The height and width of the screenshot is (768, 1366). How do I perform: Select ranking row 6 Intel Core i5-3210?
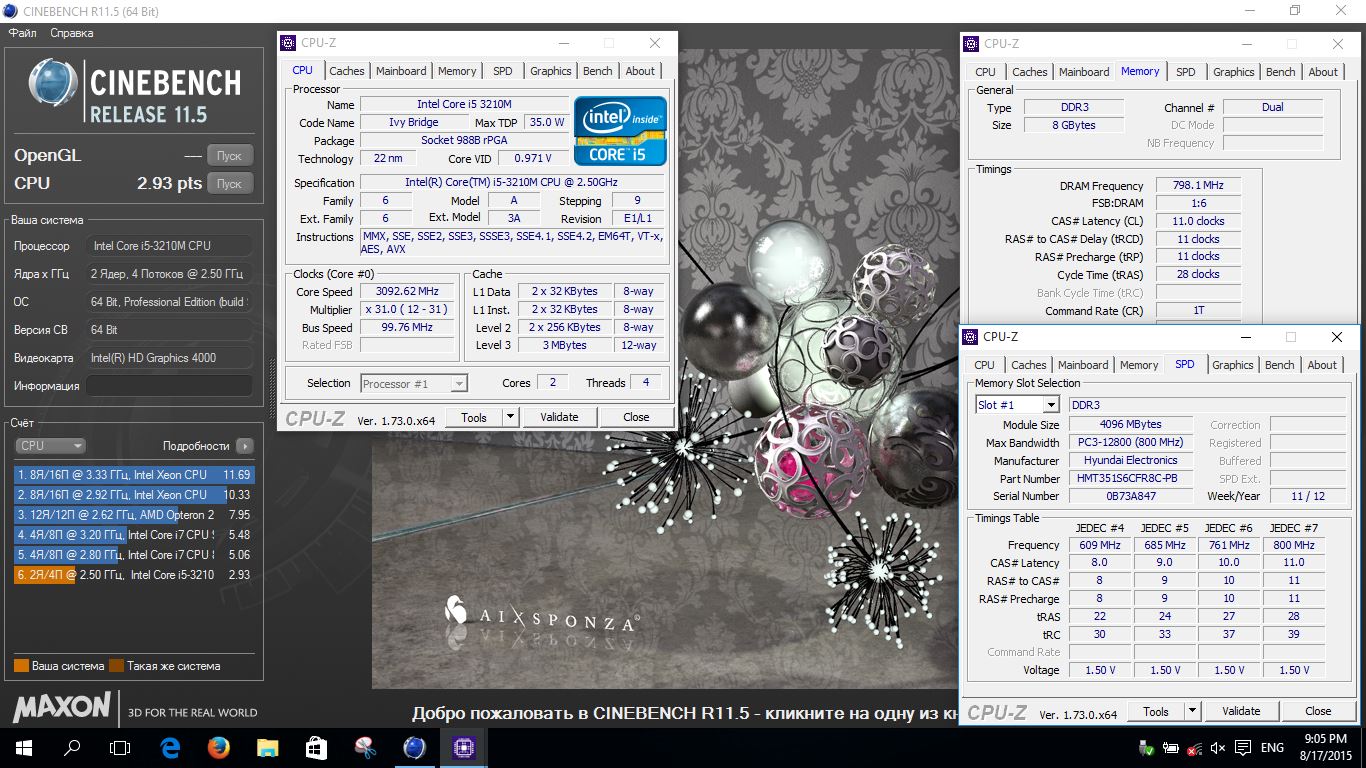pos(134,575)
